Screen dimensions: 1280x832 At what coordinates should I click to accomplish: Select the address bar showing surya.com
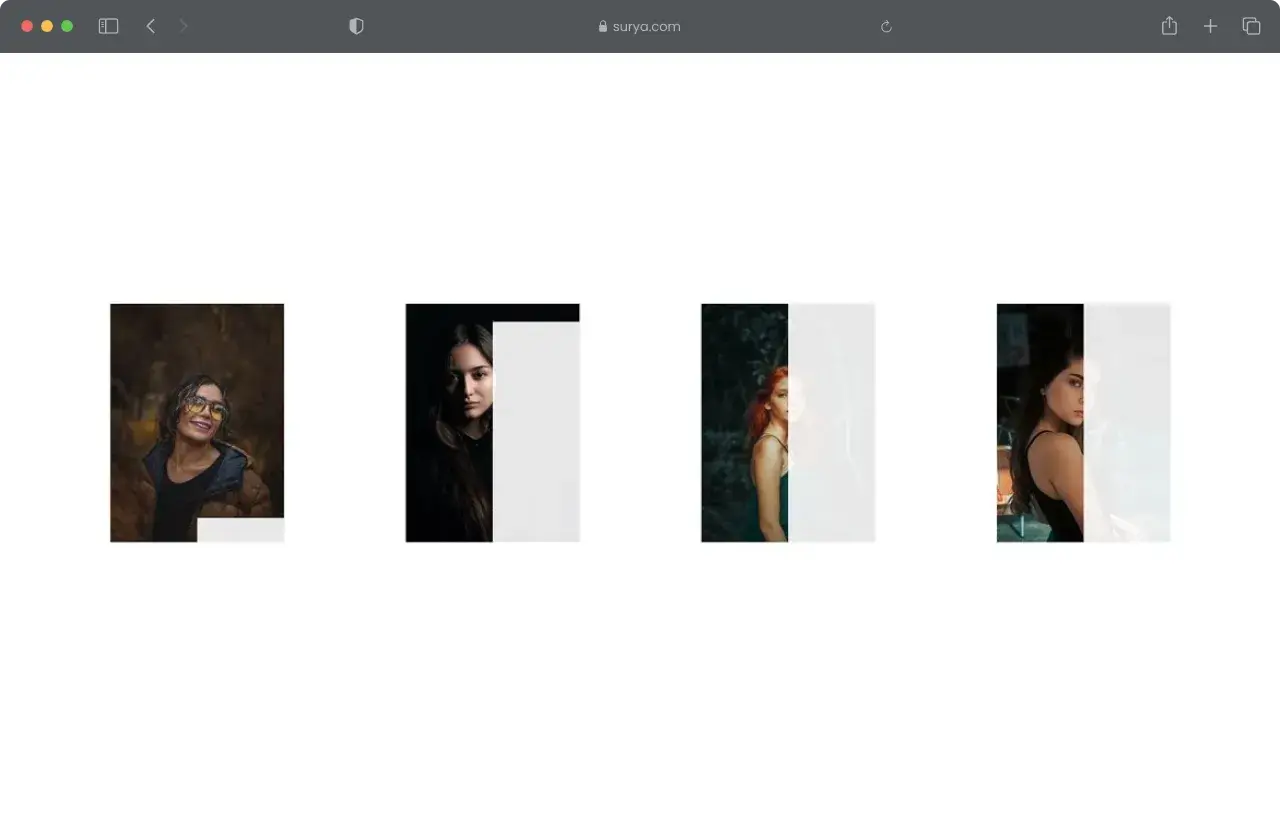[650, 26]
